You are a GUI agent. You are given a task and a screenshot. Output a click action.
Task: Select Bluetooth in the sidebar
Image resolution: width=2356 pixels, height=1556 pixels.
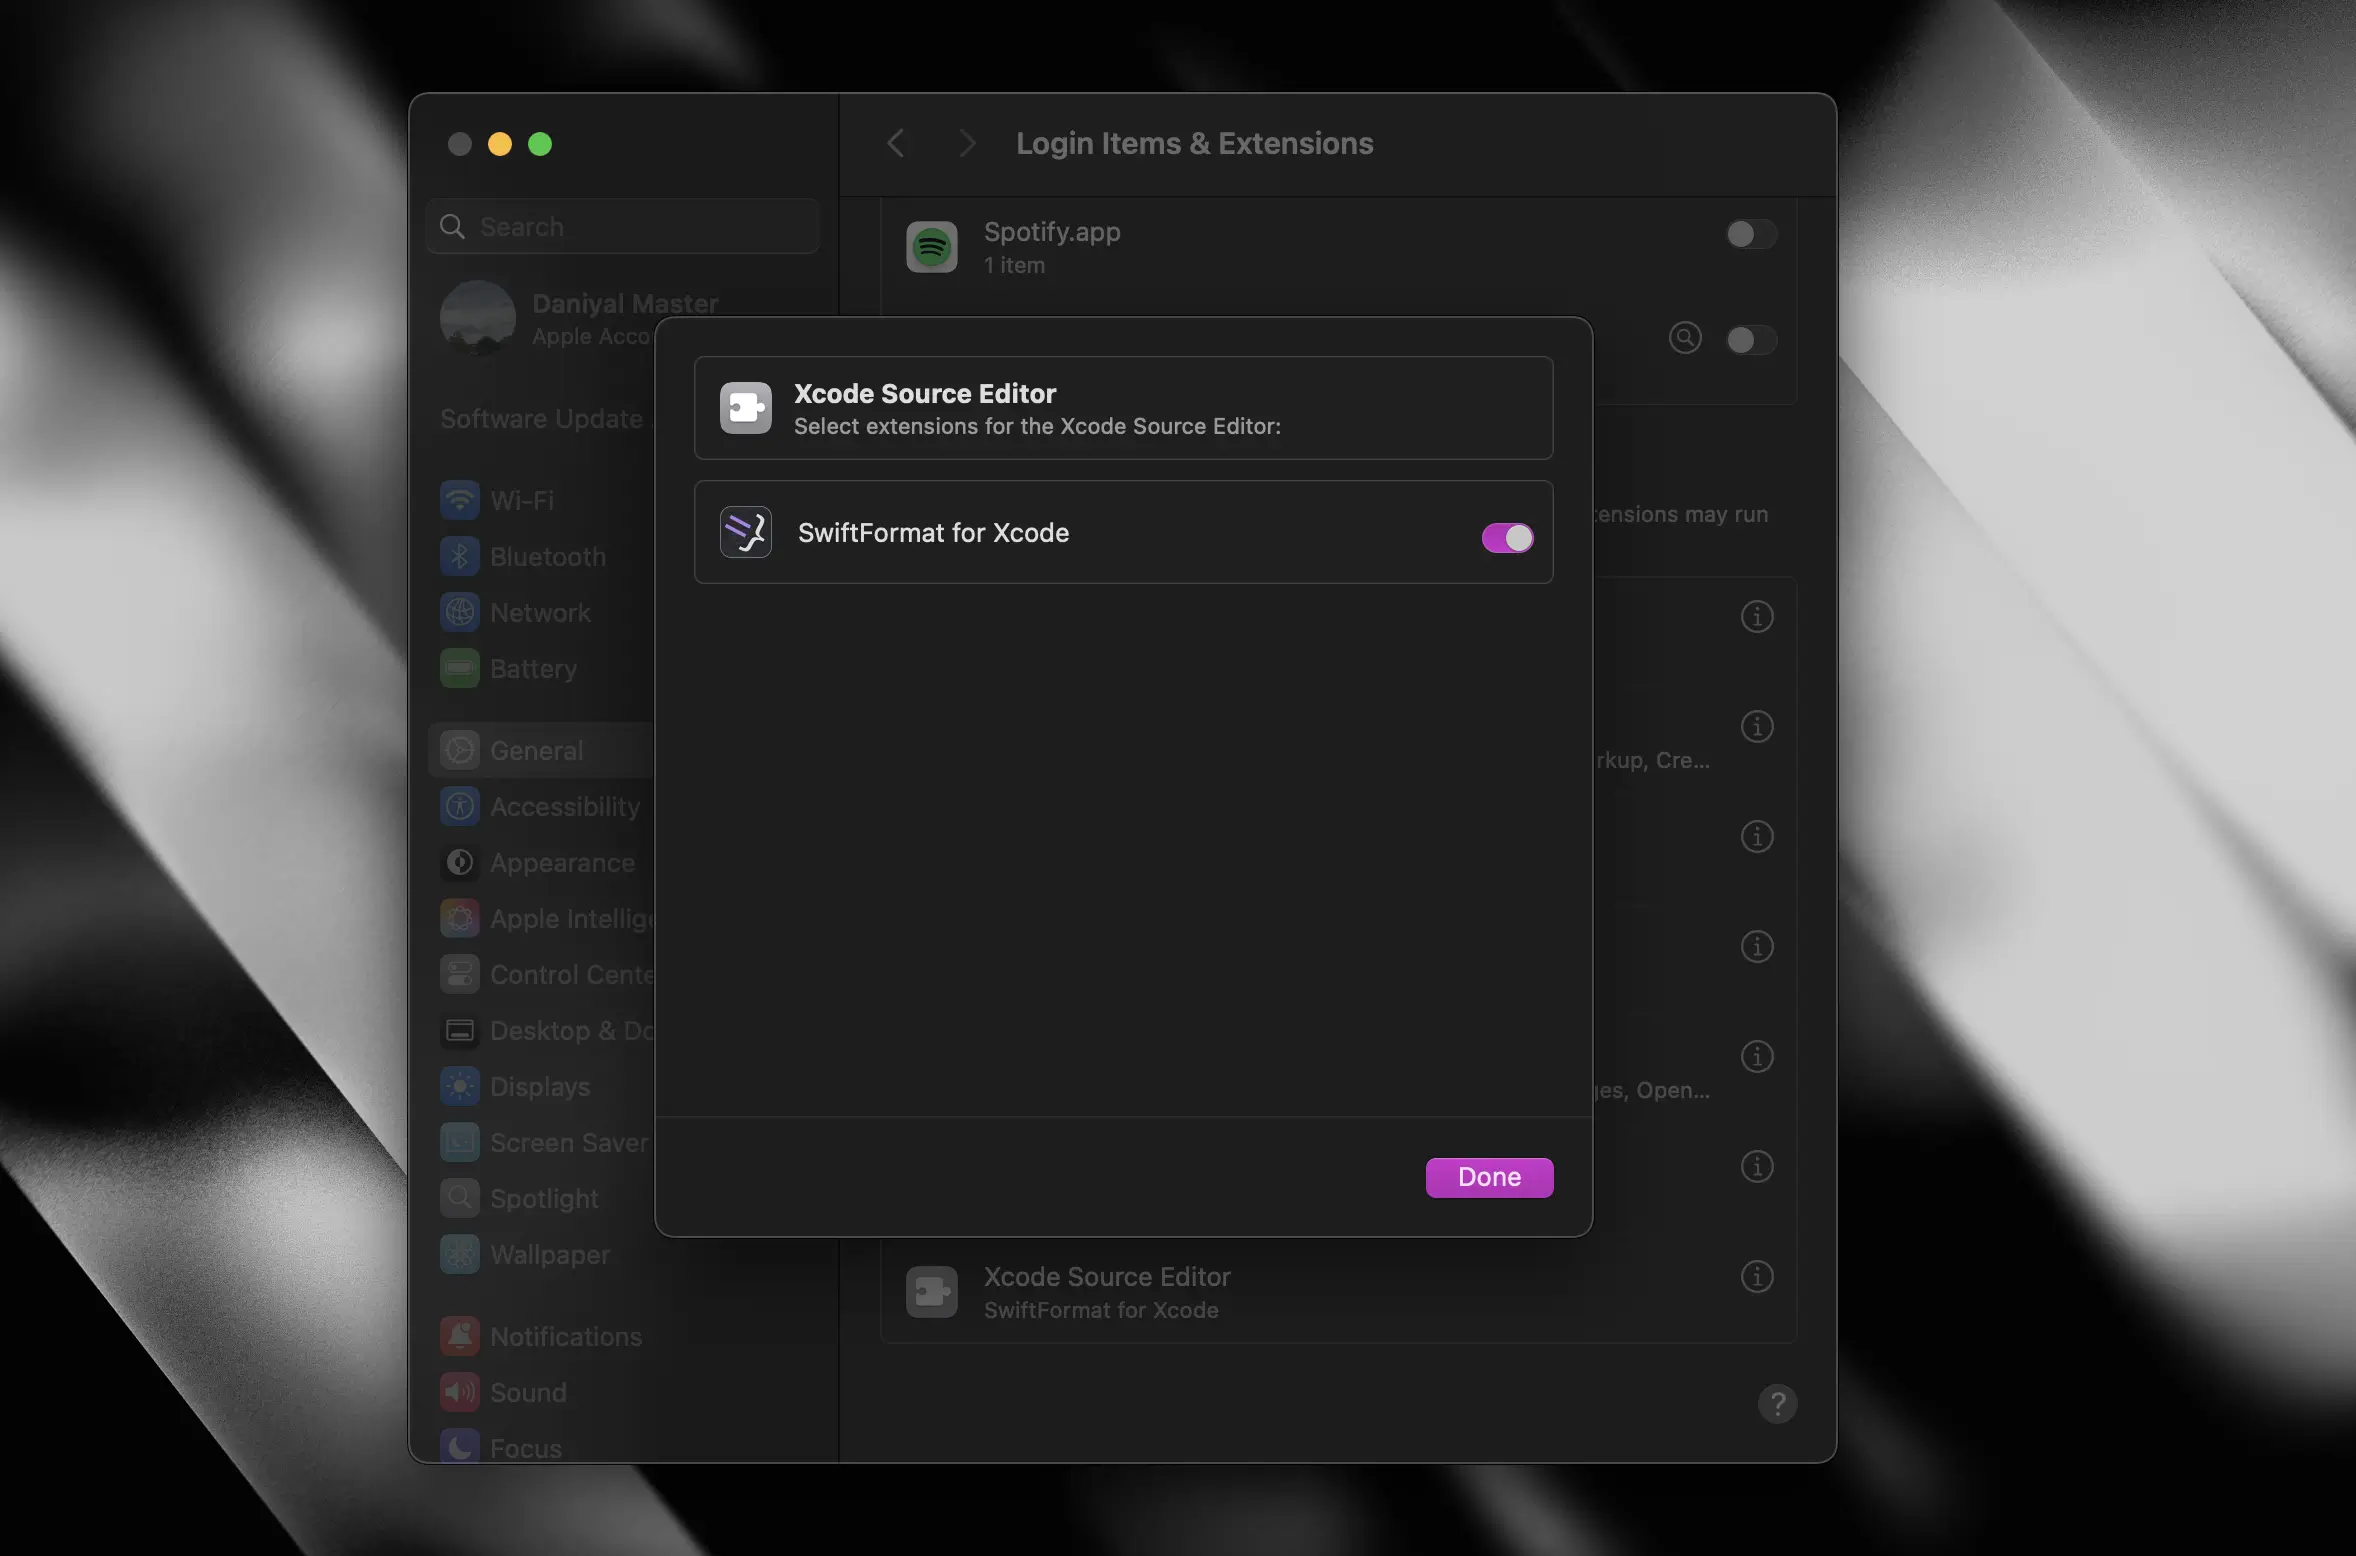547,557
